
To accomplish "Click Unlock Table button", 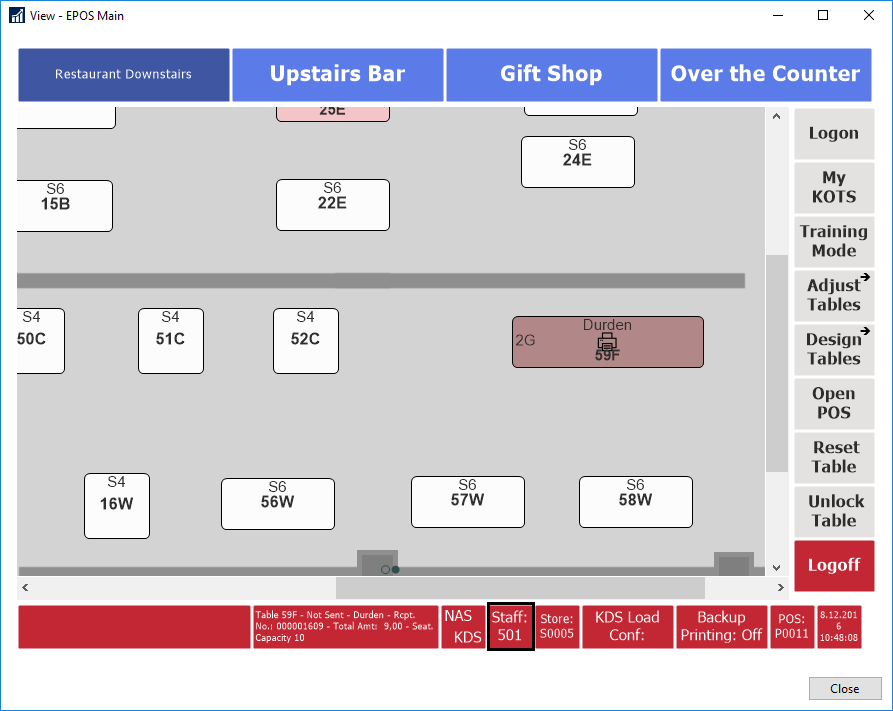I will coord(834,512).
